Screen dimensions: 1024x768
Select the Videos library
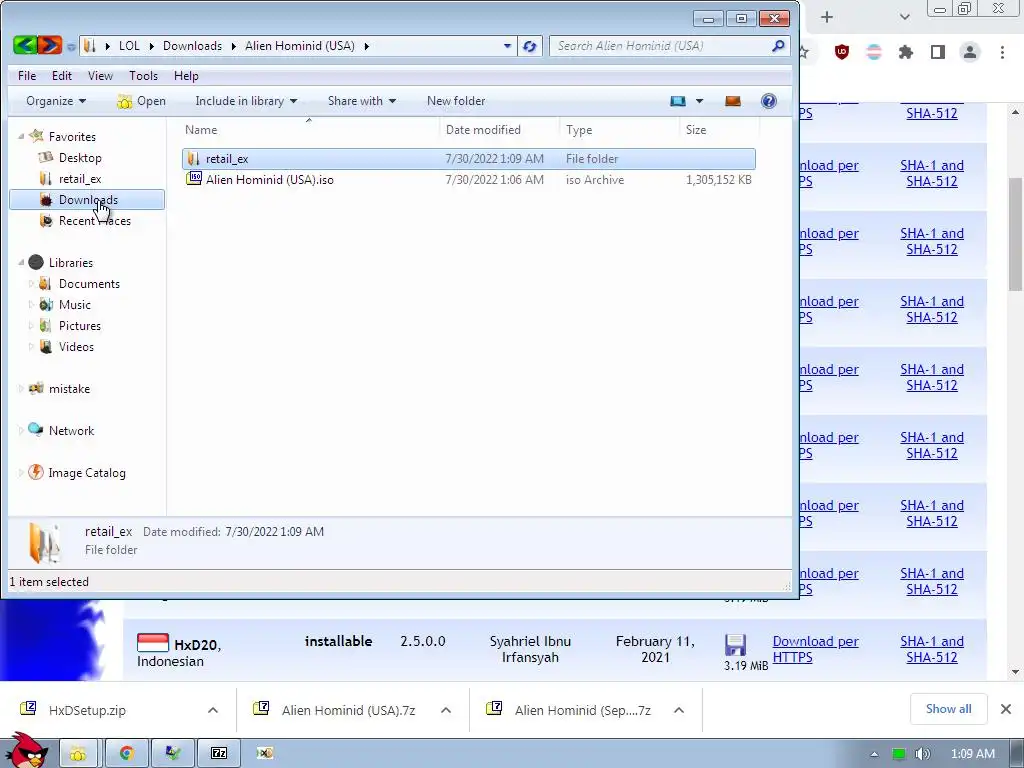[x=76, y=346]
